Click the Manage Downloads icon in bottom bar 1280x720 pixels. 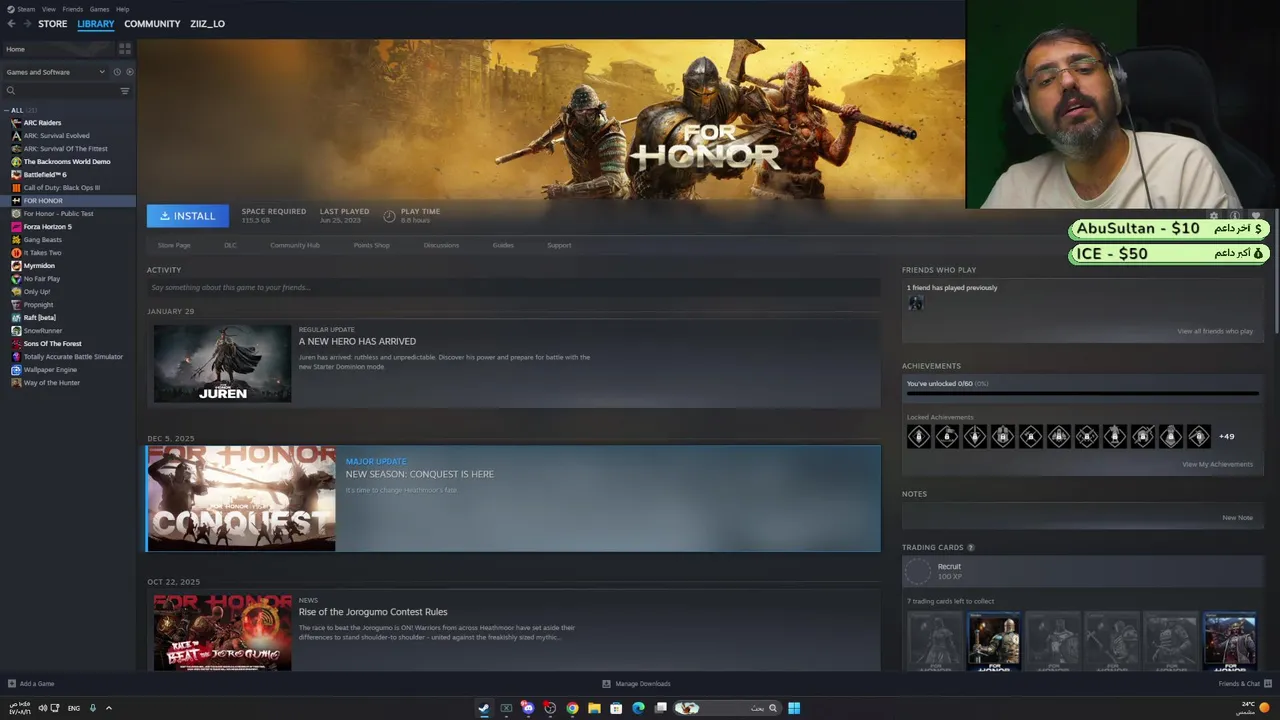click(606, 684)
